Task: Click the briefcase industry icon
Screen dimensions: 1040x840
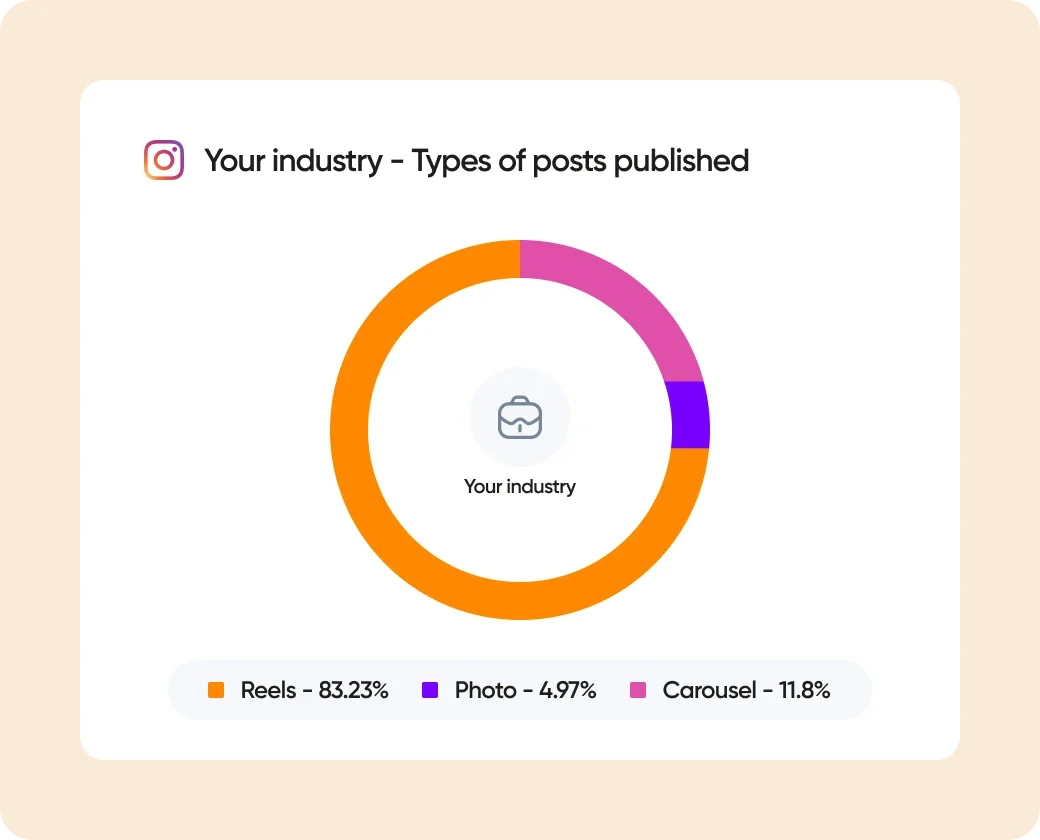Action: [x=520, y=417]
